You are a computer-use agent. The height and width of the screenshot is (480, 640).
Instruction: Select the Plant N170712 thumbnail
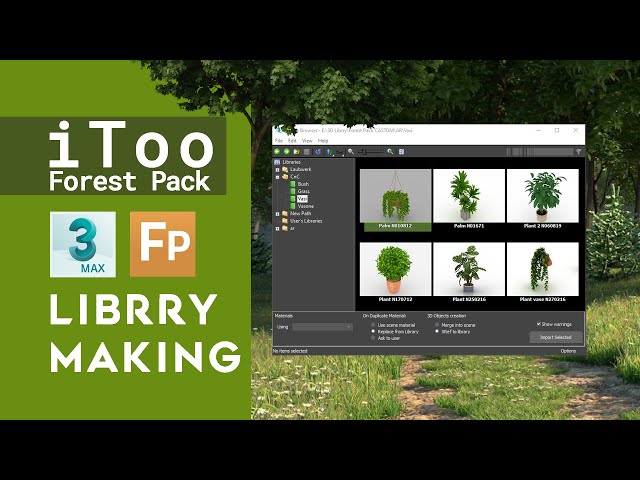pos(395,269)
